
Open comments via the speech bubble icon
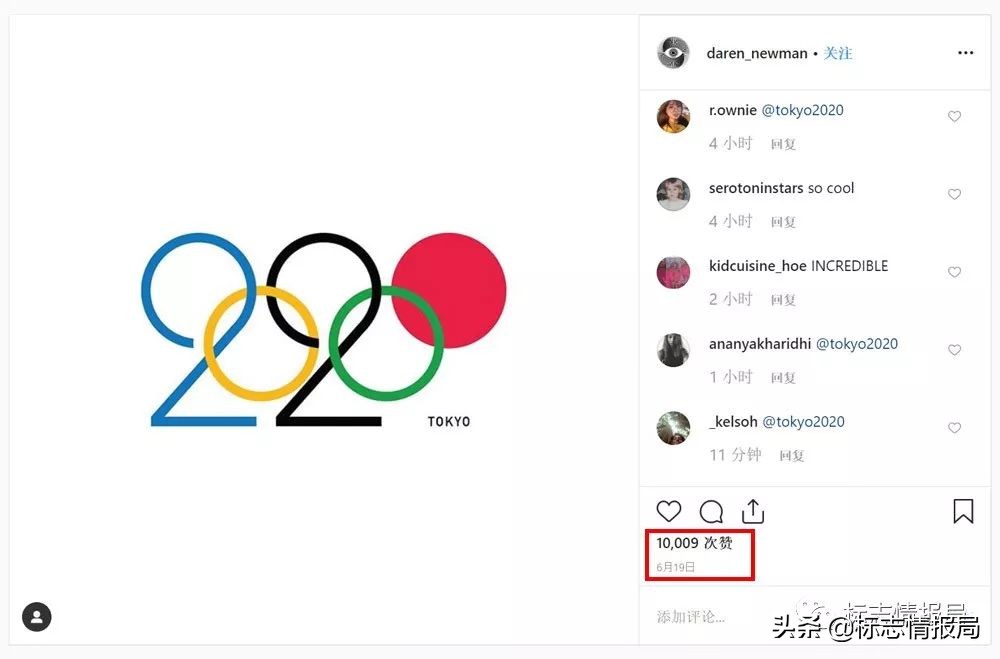[x=711, y=511]
